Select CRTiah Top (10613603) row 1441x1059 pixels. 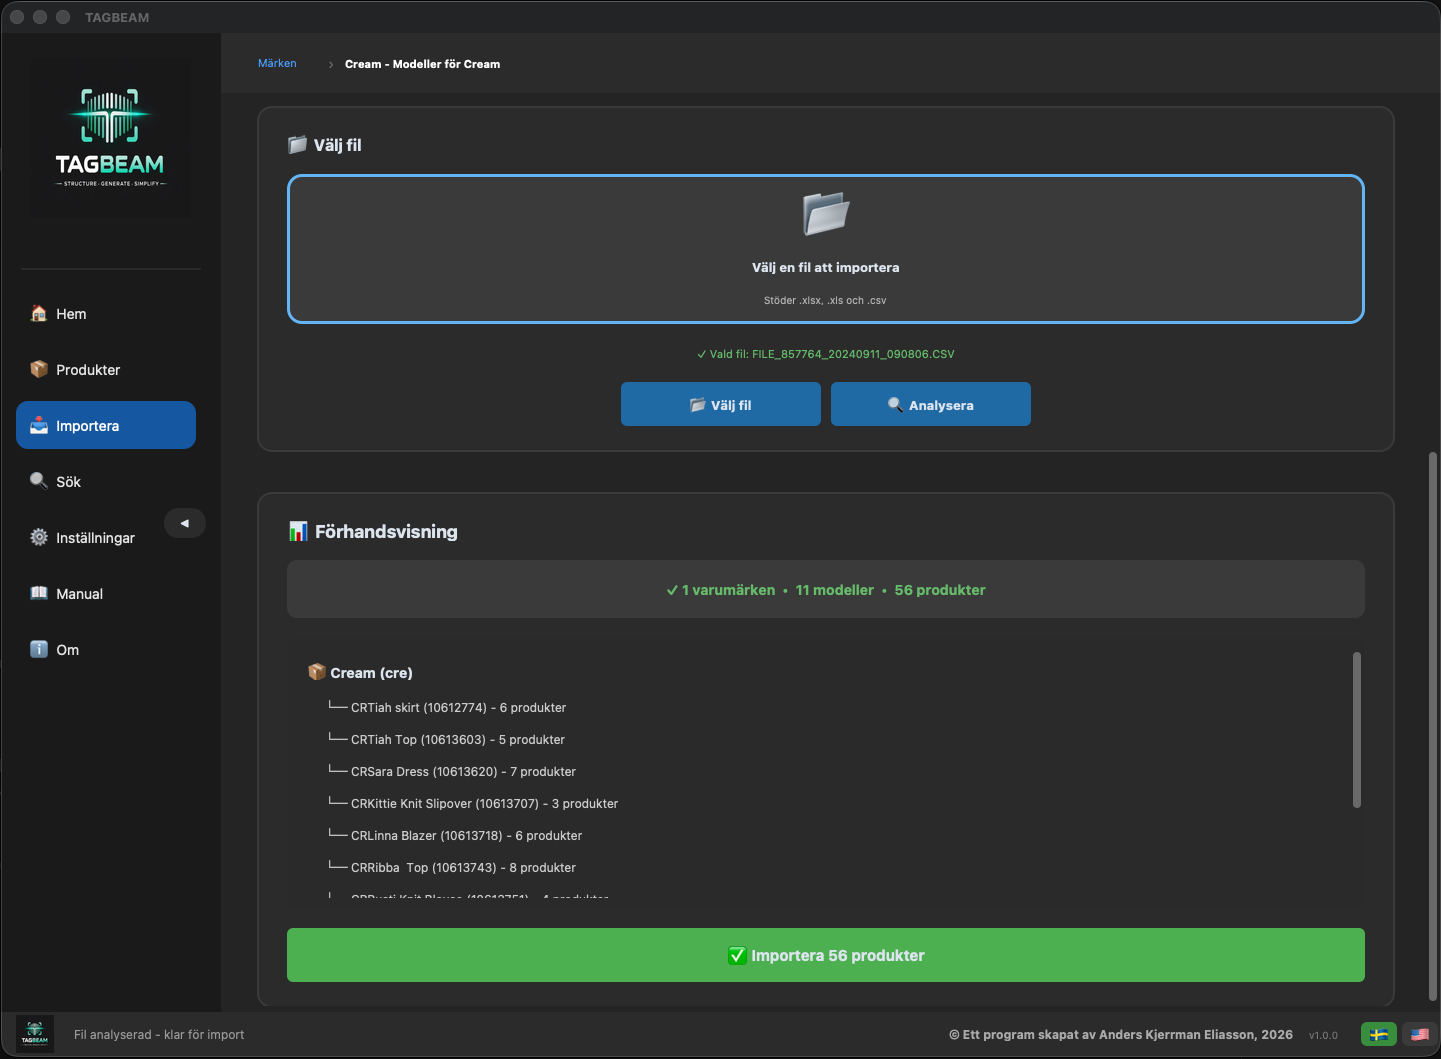446,739
